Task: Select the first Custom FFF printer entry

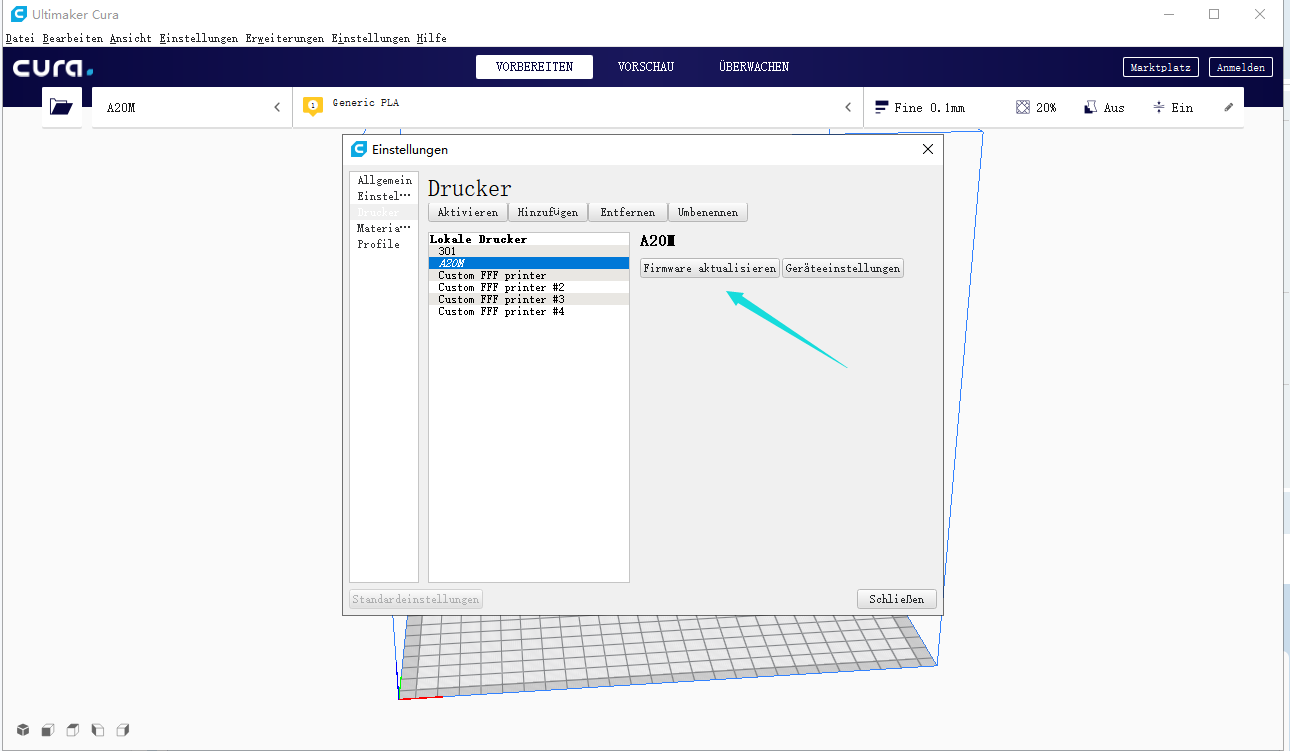Action: coord(529,275)
